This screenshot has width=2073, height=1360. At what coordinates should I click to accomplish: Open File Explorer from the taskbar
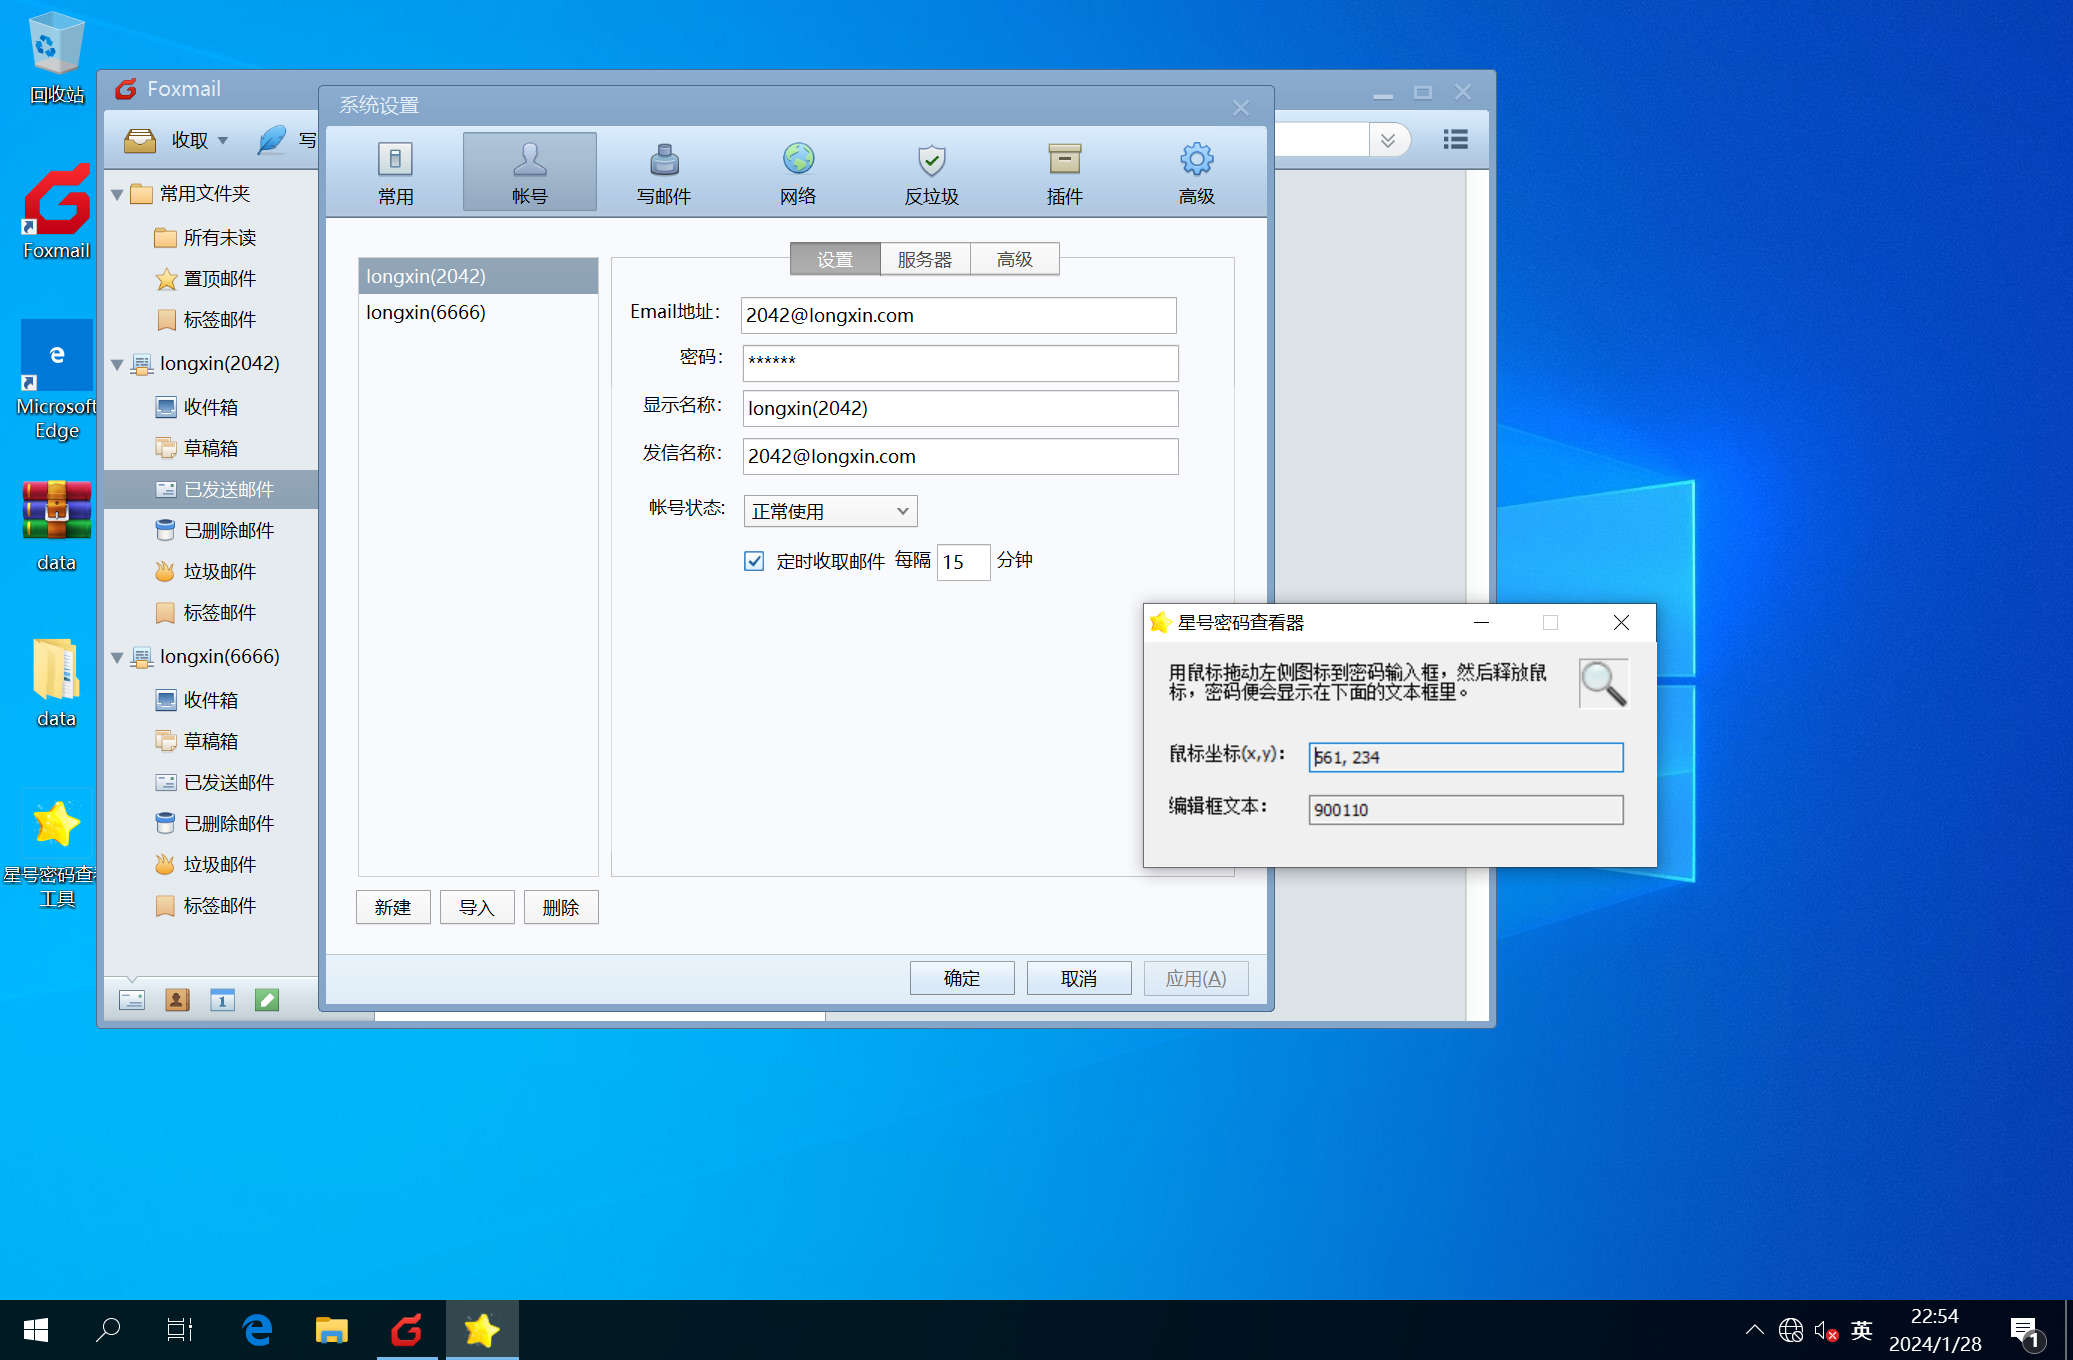[331, 1330]
